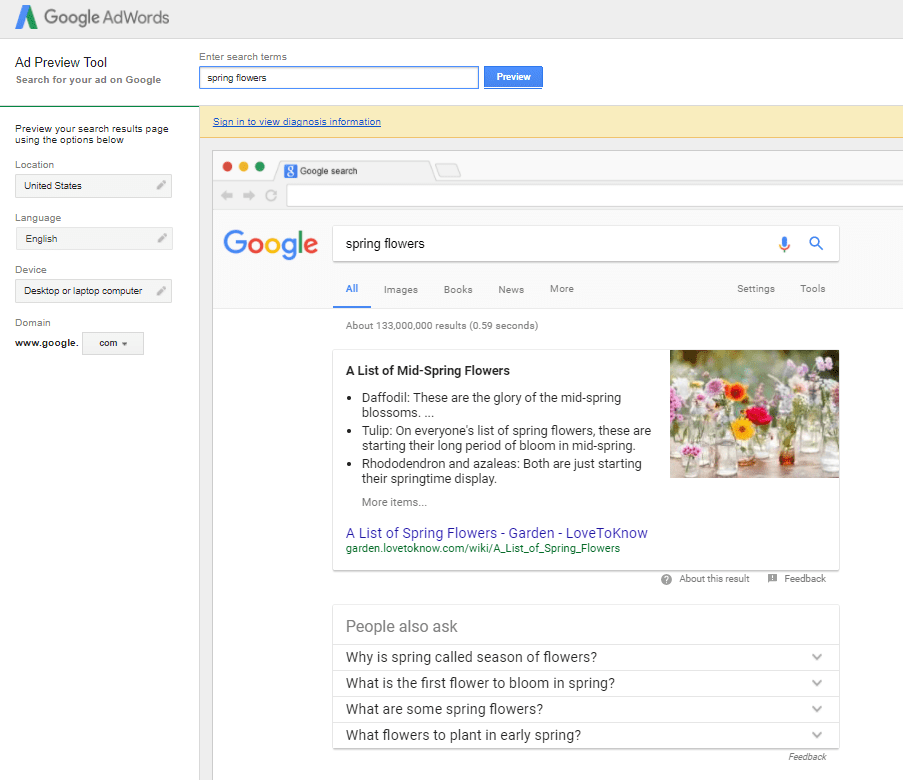Click the About this result link
903x780 pixels.
(x=714, y=578)
